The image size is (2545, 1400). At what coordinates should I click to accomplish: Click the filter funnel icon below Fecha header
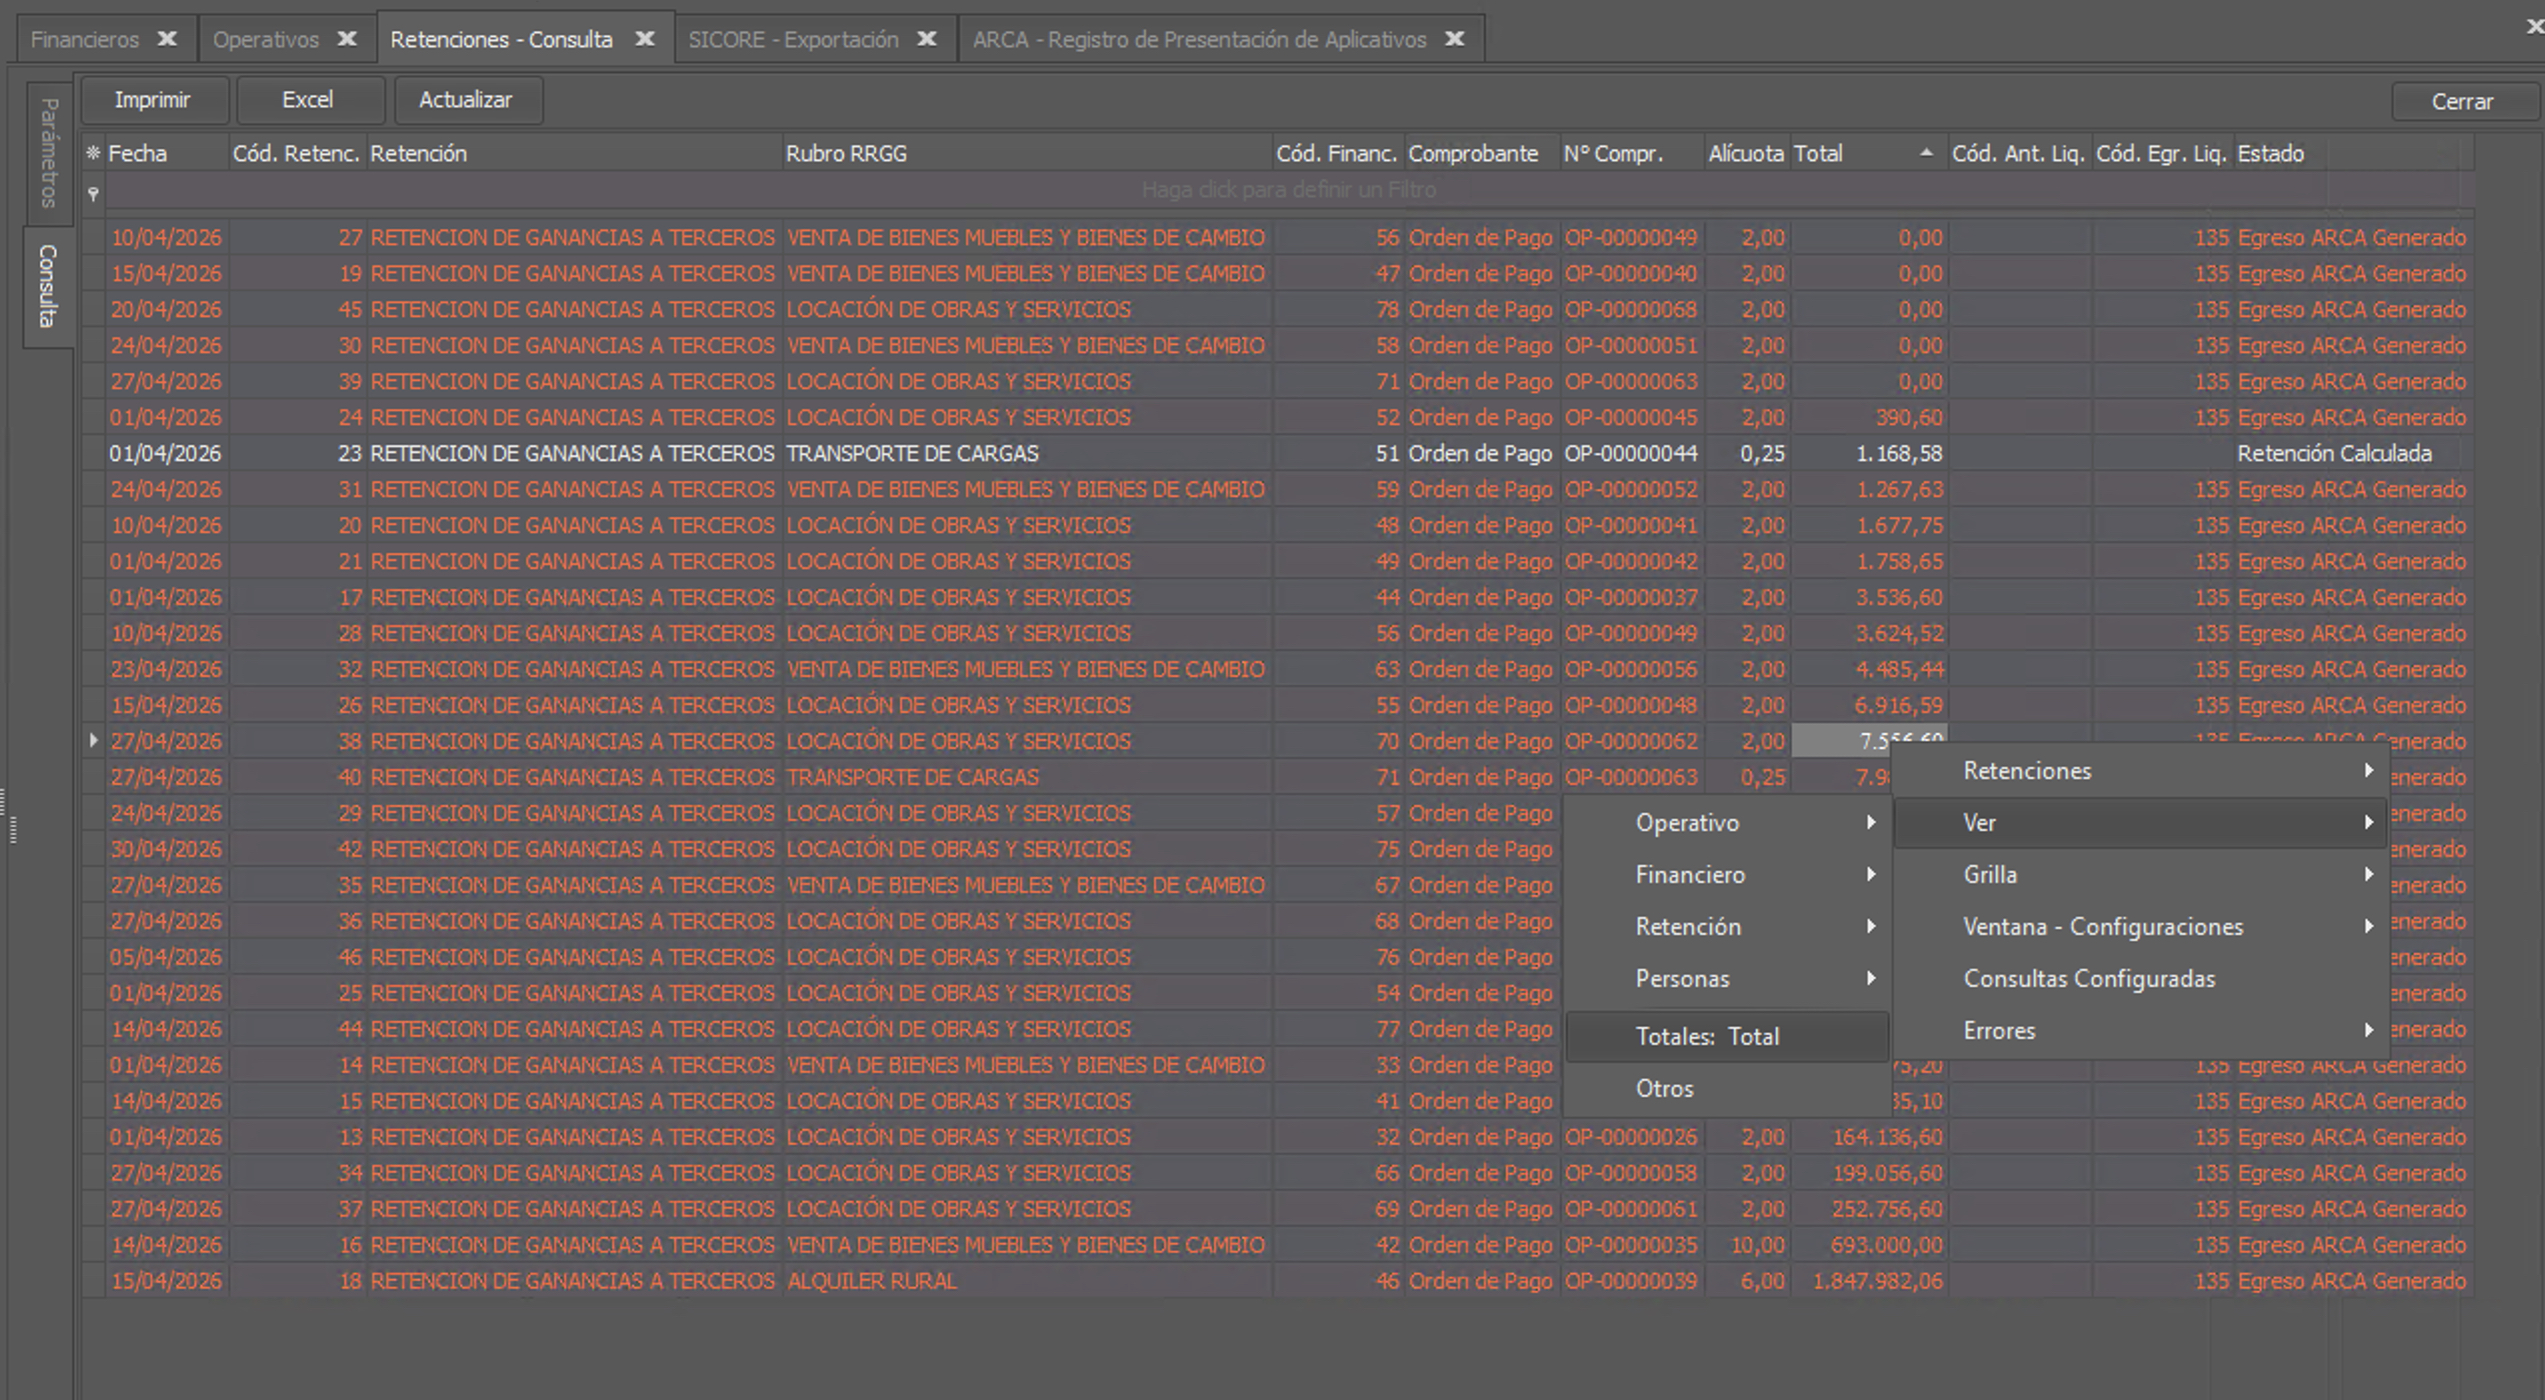(x=93, y=193)
